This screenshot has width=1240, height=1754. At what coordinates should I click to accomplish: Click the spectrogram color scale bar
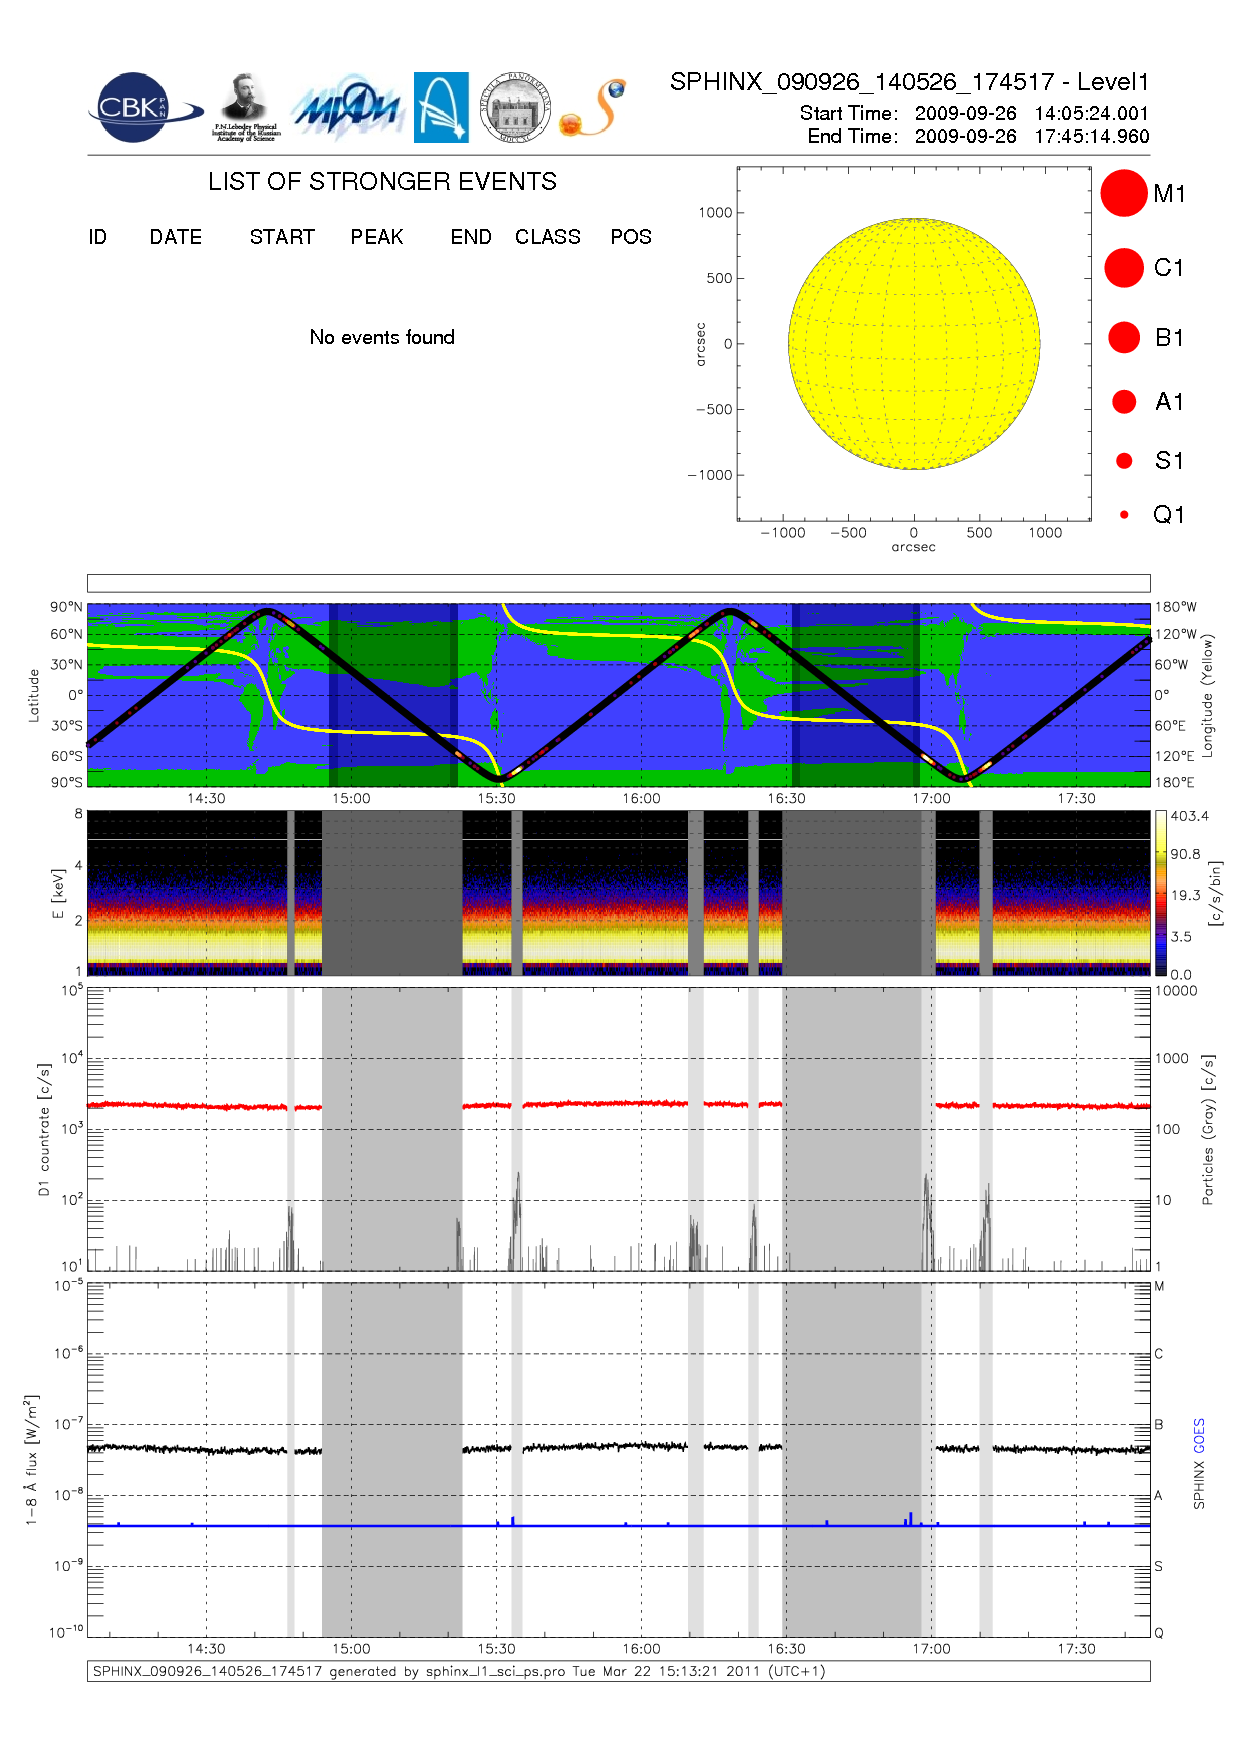pyautogui.click(x=1160, y=893)
